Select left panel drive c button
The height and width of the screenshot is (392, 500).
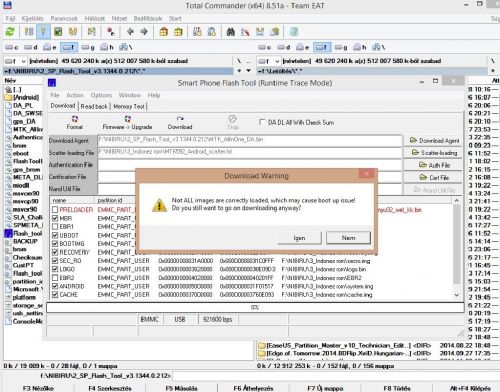click(x=12, y=47)
